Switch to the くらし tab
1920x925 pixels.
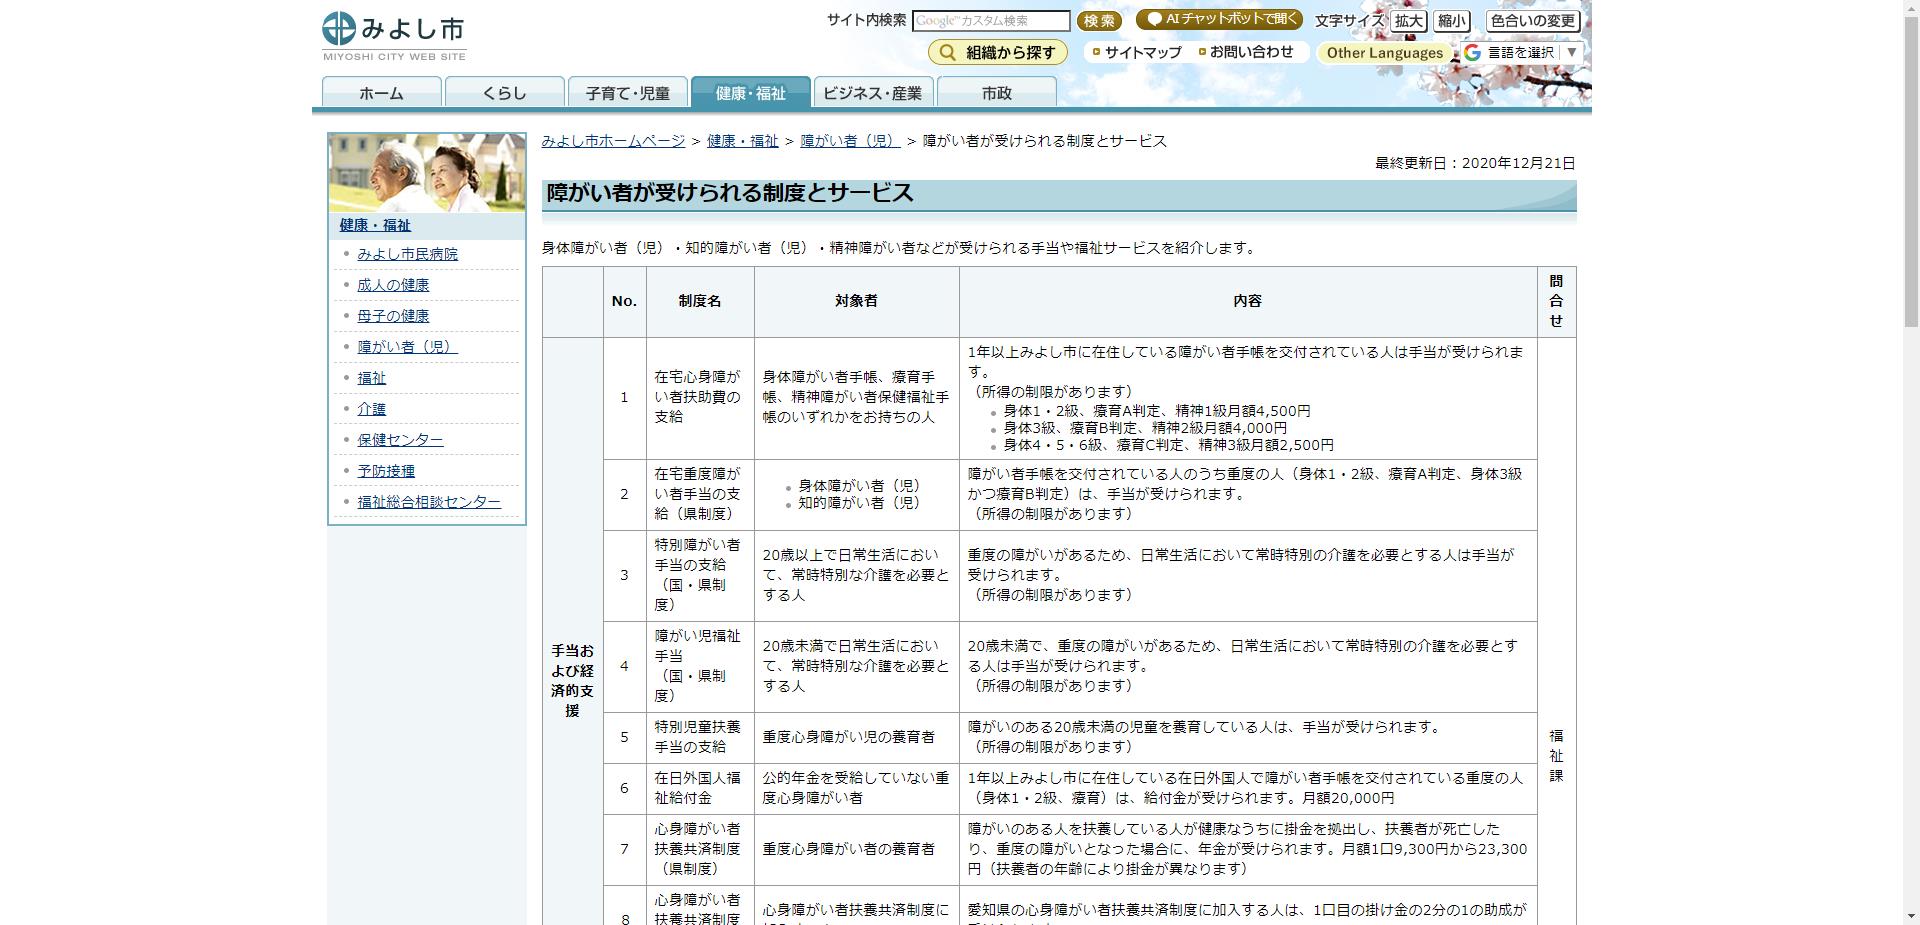coord(505,93)
